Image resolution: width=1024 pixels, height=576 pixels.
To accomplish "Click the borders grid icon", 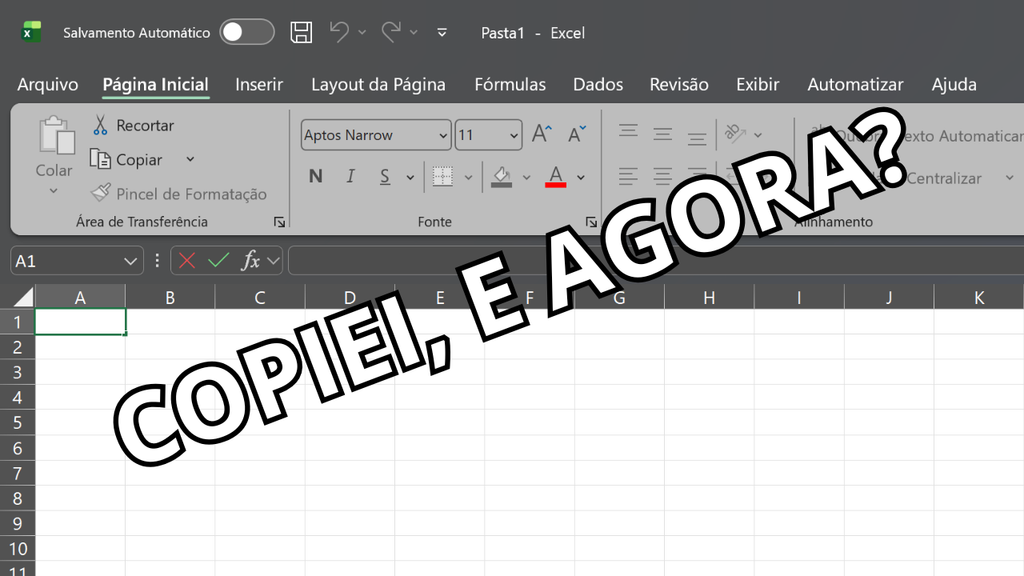I will [x=443, y=176].
